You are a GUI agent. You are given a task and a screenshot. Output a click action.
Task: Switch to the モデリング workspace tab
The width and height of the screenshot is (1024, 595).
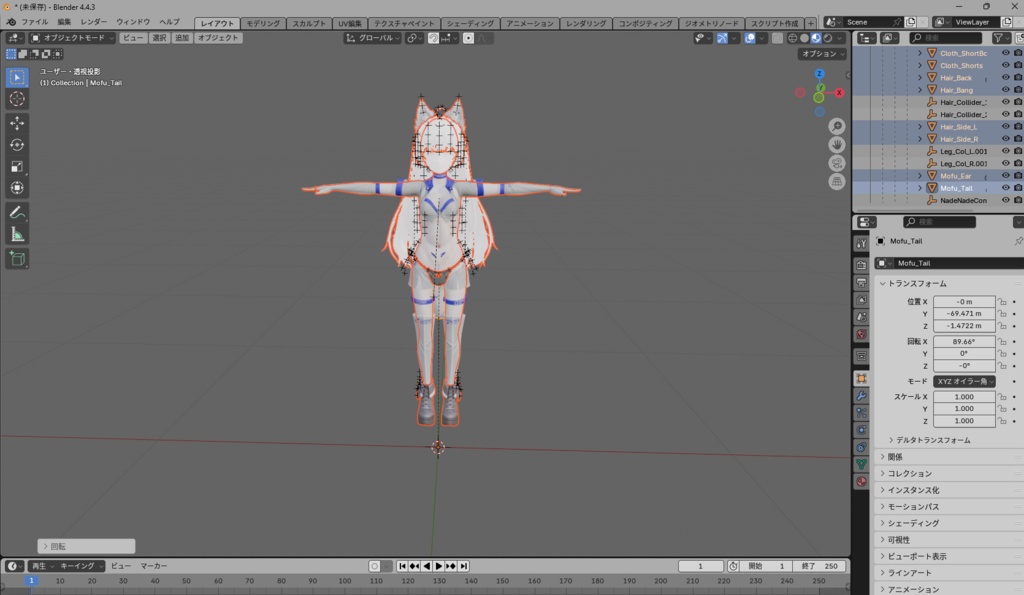click(x=263, y=23)
